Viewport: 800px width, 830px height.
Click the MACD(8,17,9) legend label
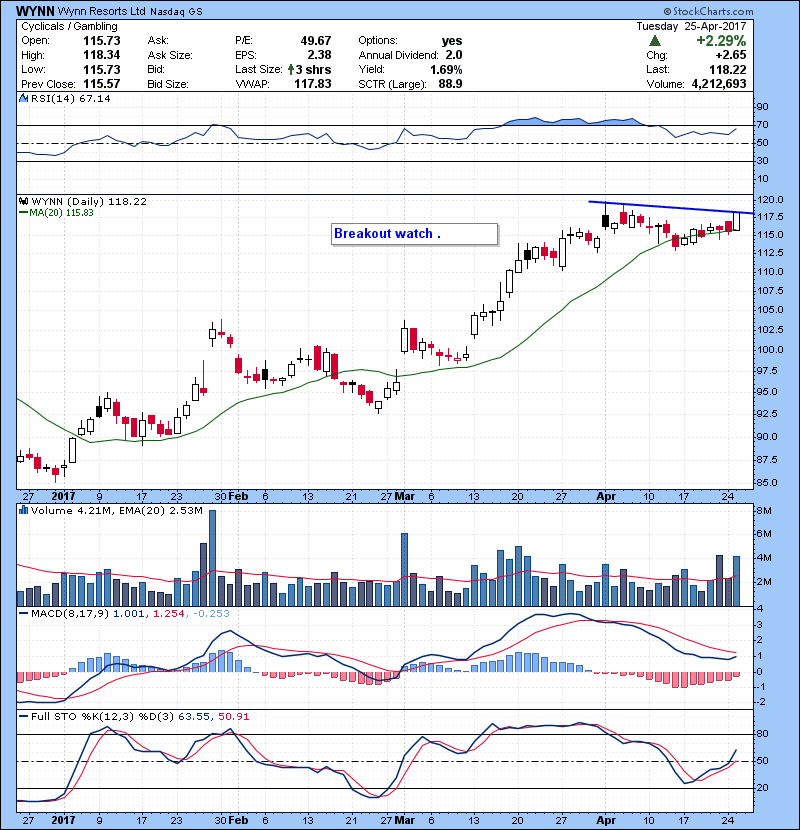[70, 614]
